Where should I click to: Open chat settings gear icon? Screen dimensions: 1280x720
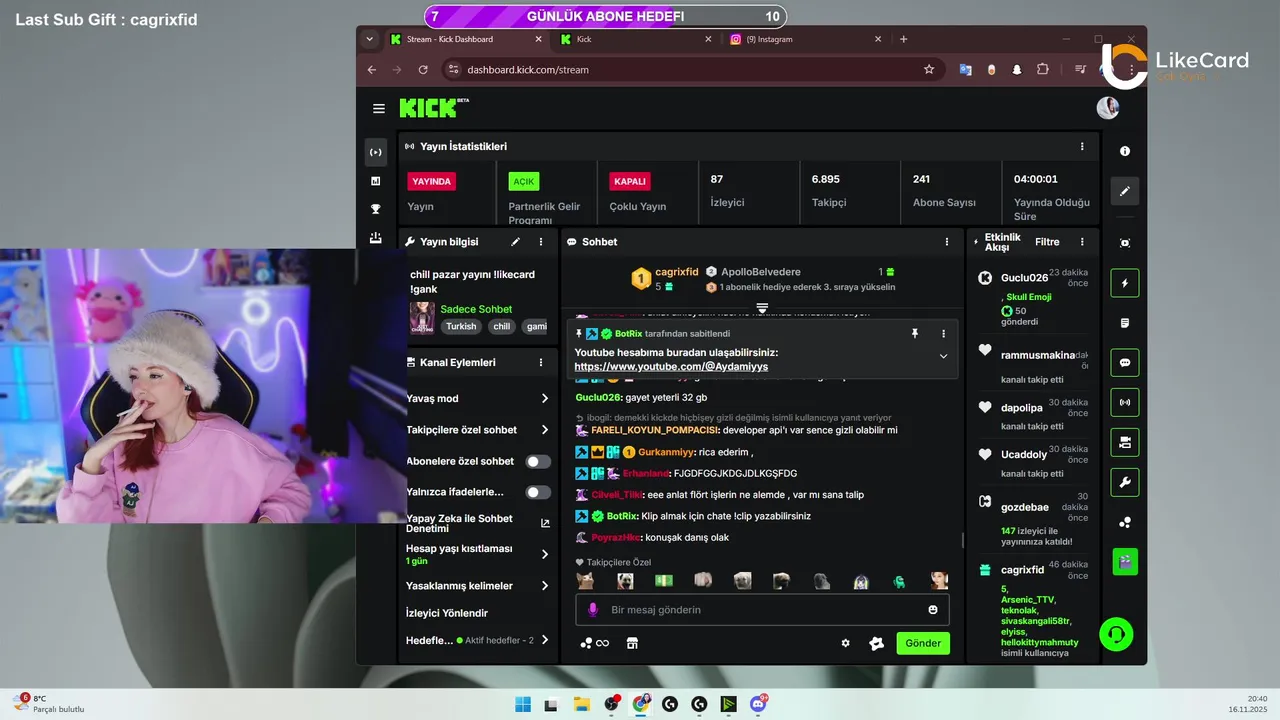coord(845,643)
